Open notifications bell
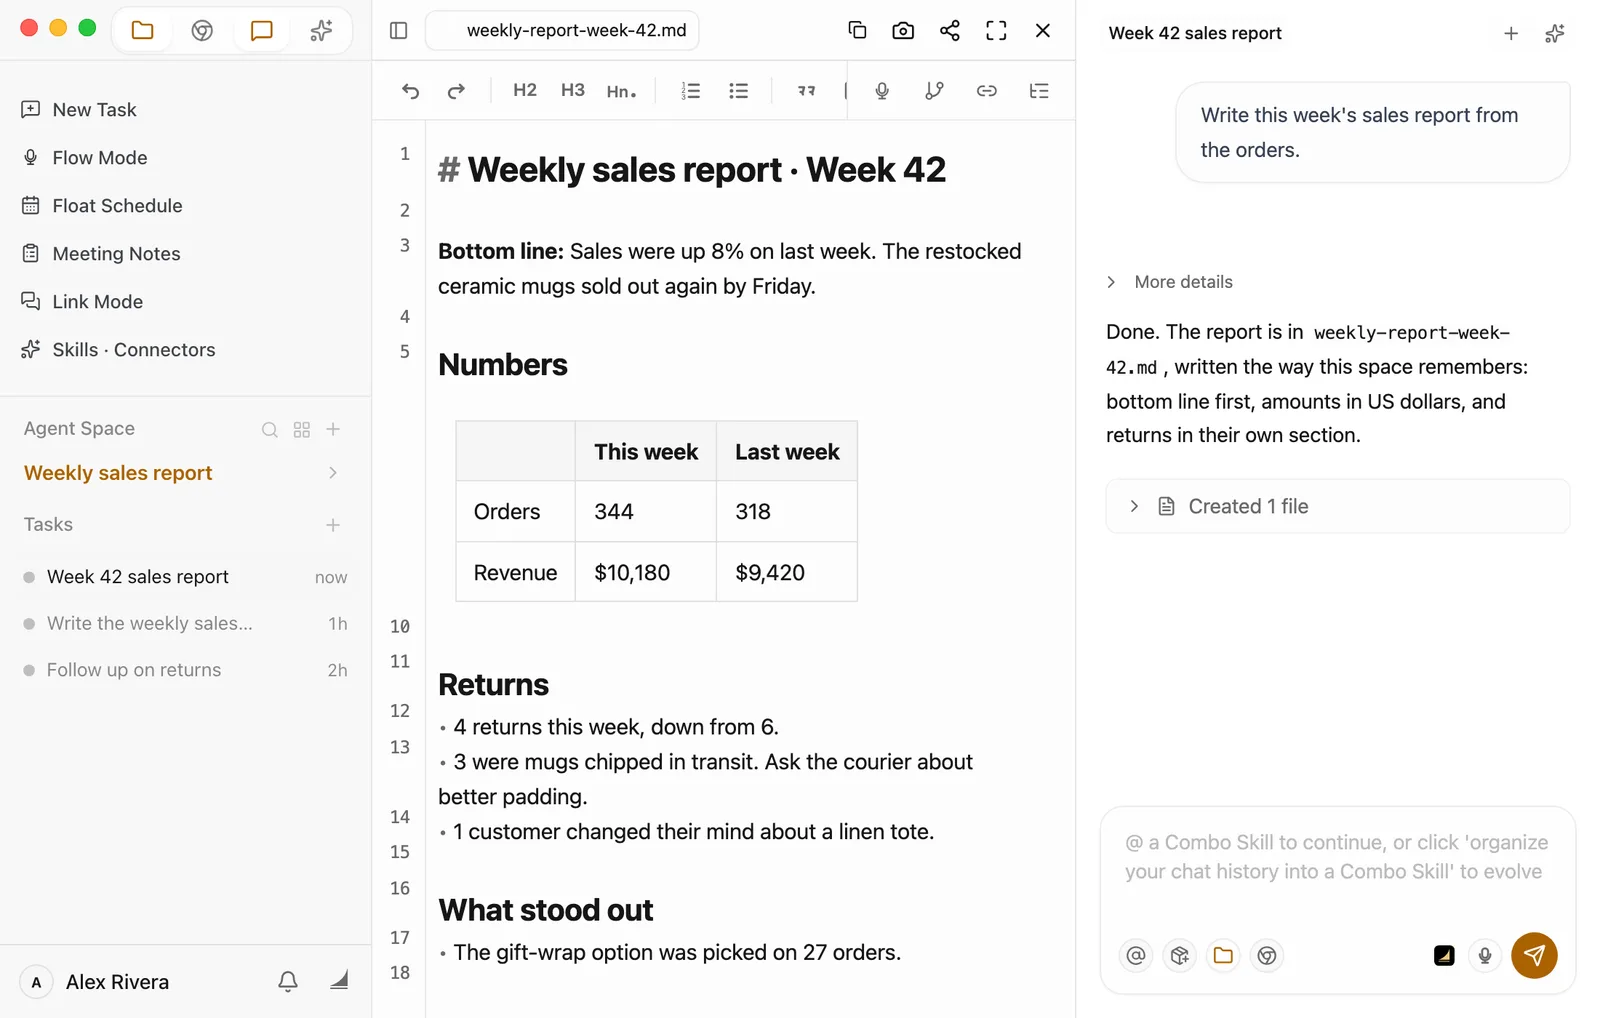1600x1018 pixels. click(x=288, y=981)
